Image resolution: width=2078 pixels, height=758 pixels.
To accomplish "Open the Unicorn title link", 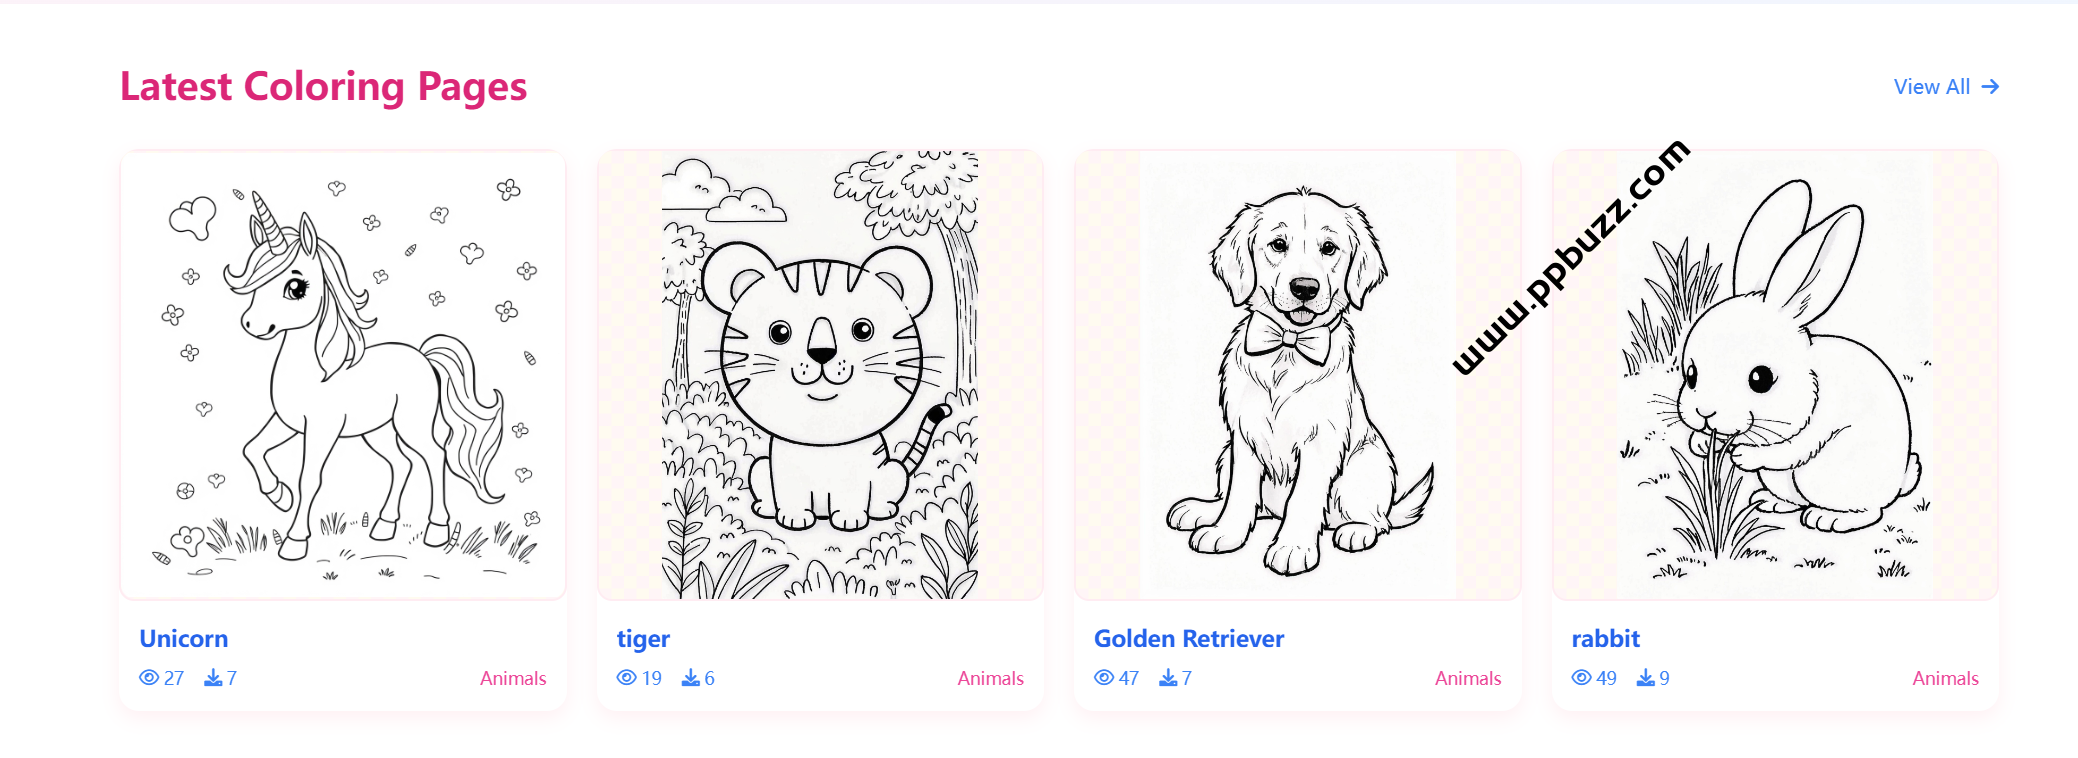I will (x=184, y=638).
